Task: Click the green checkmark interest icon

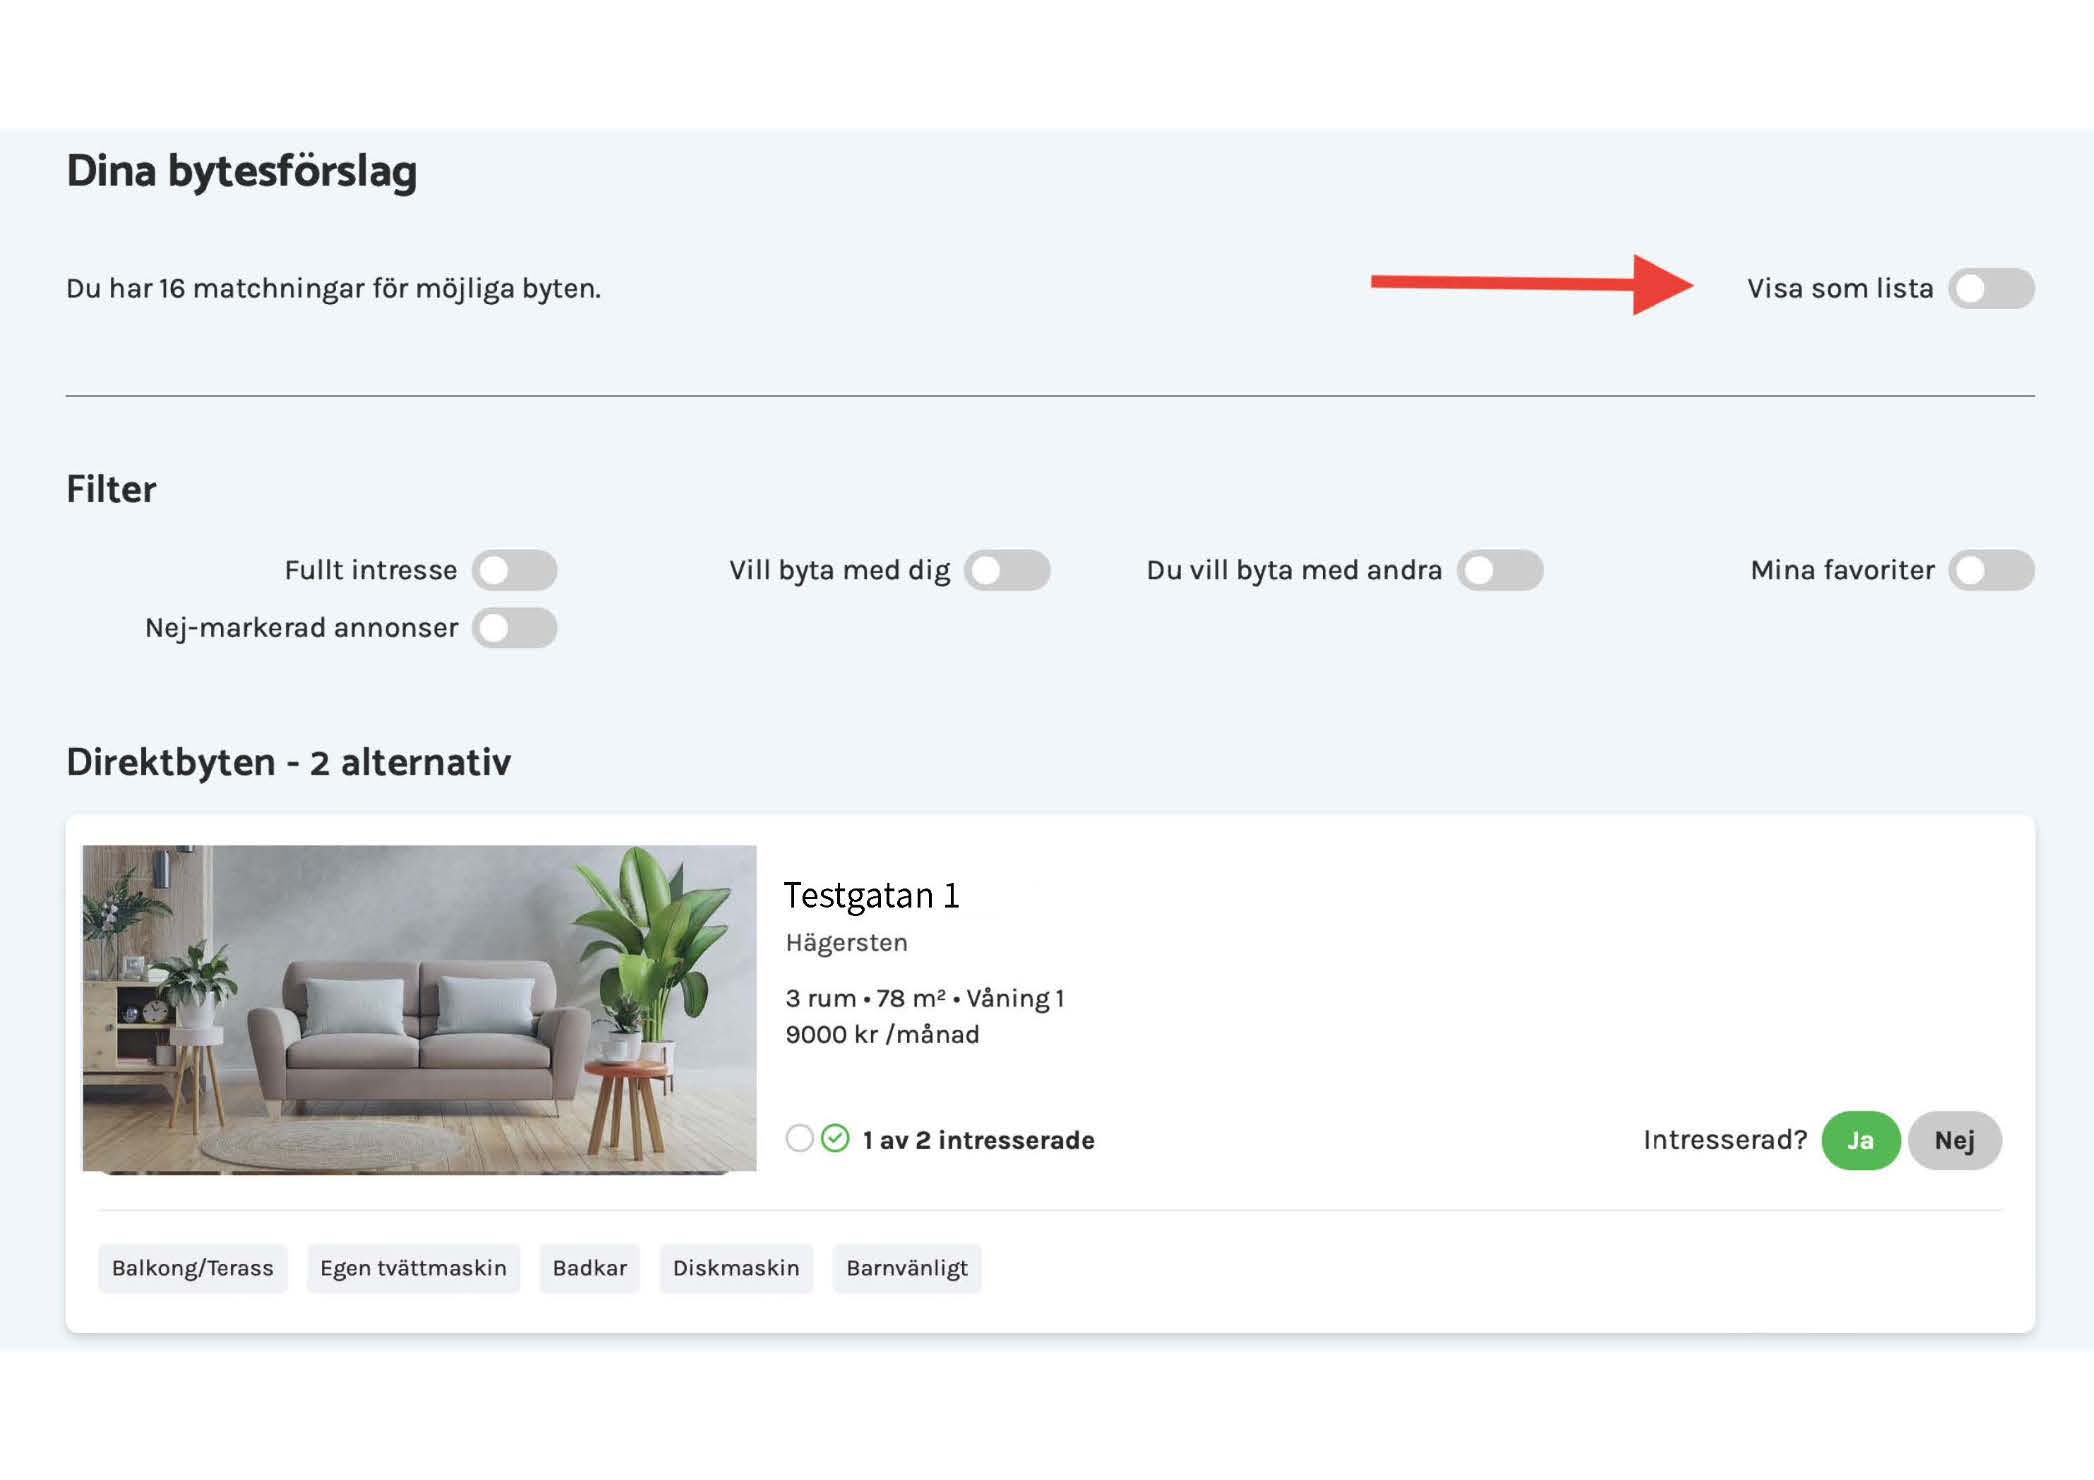Action: 835,1139
